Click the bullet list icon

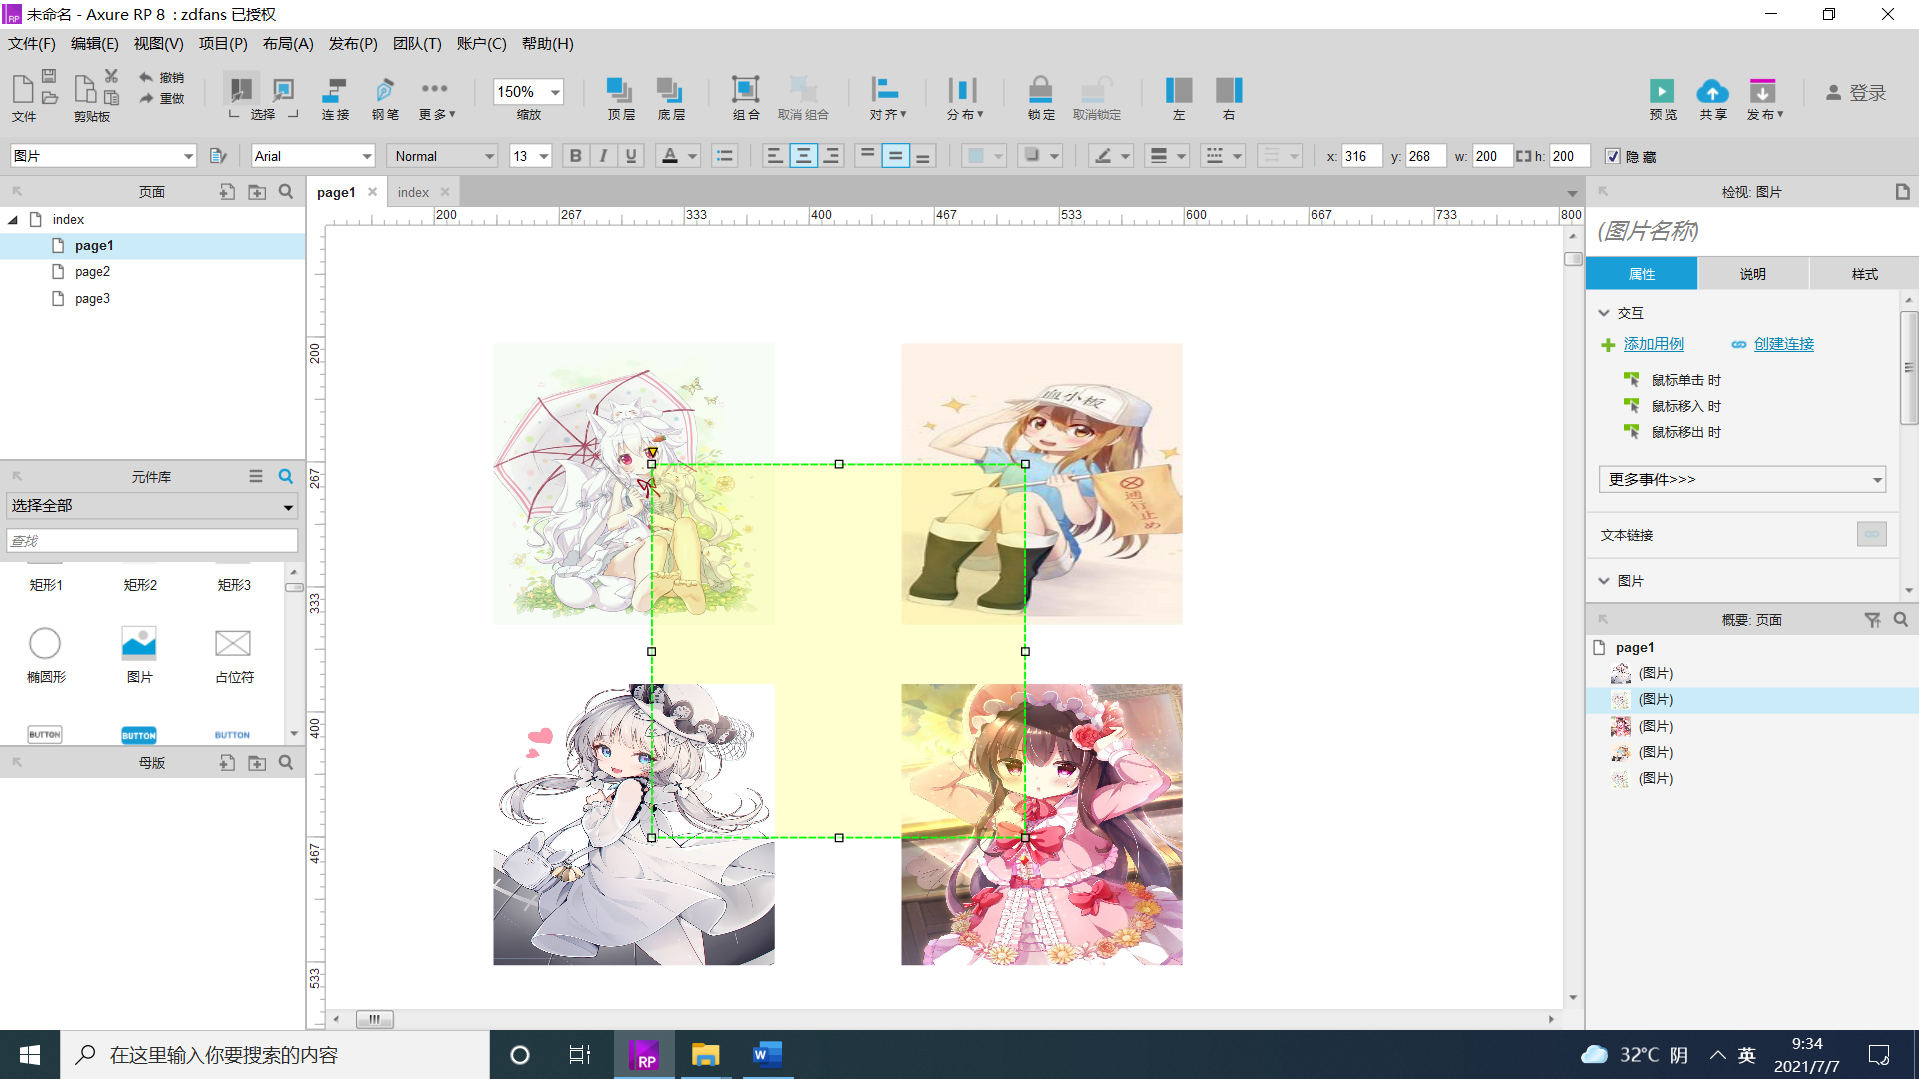click(724, 156)
